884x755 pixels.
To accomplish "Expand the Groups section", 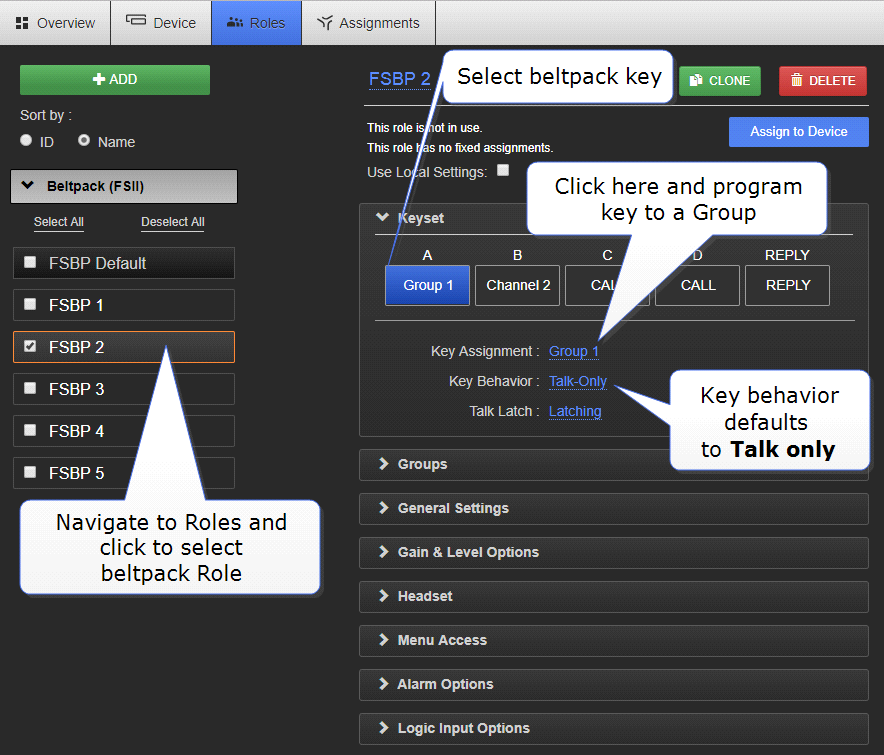I will [x=422, y=464].
